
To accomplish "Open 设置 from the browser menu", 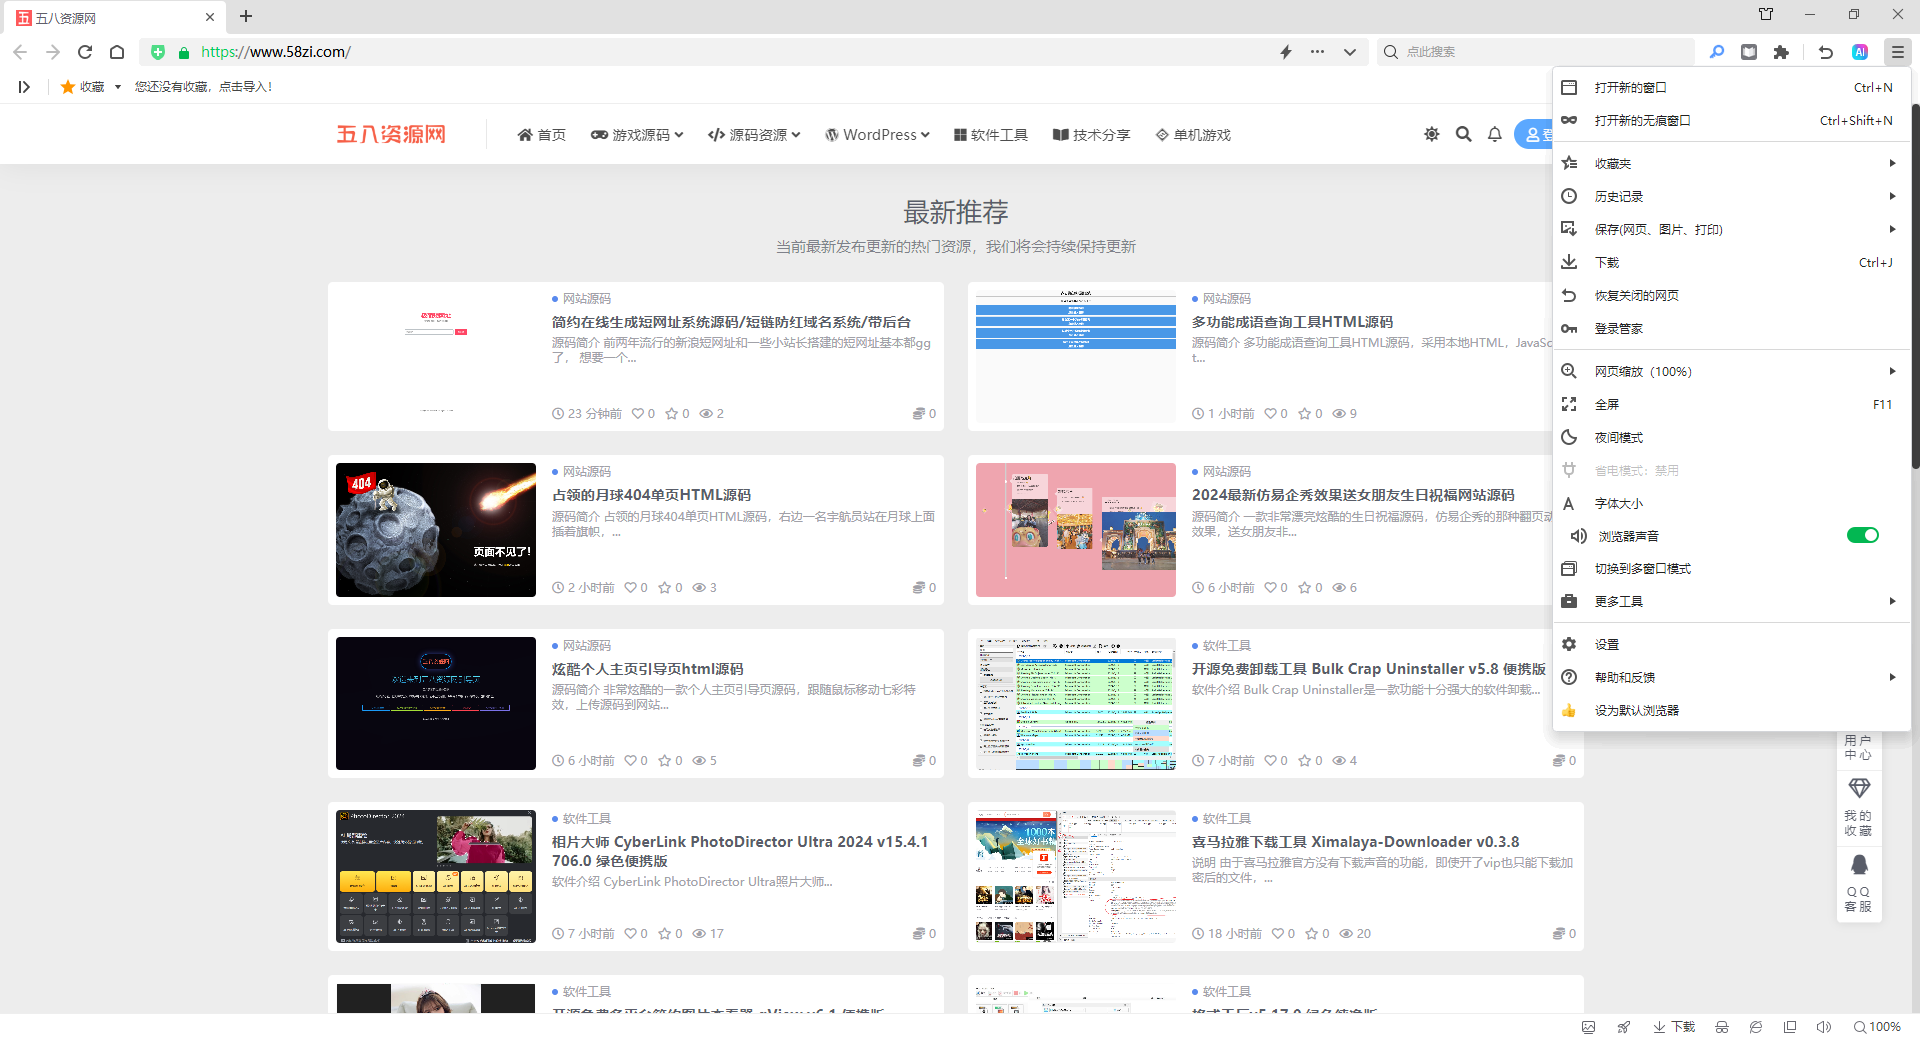I will pos(1731,645).
